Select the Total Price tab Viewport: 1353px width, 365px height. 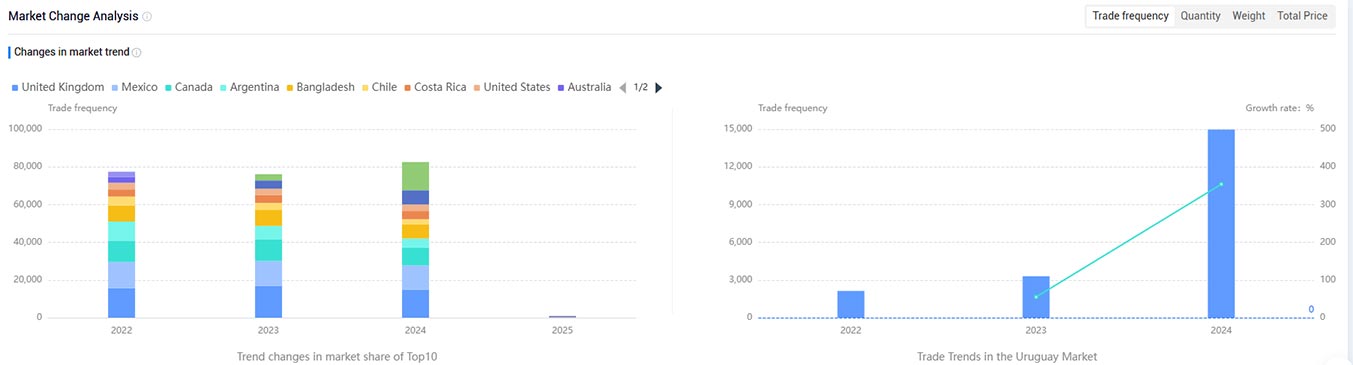click(1302, 16)
